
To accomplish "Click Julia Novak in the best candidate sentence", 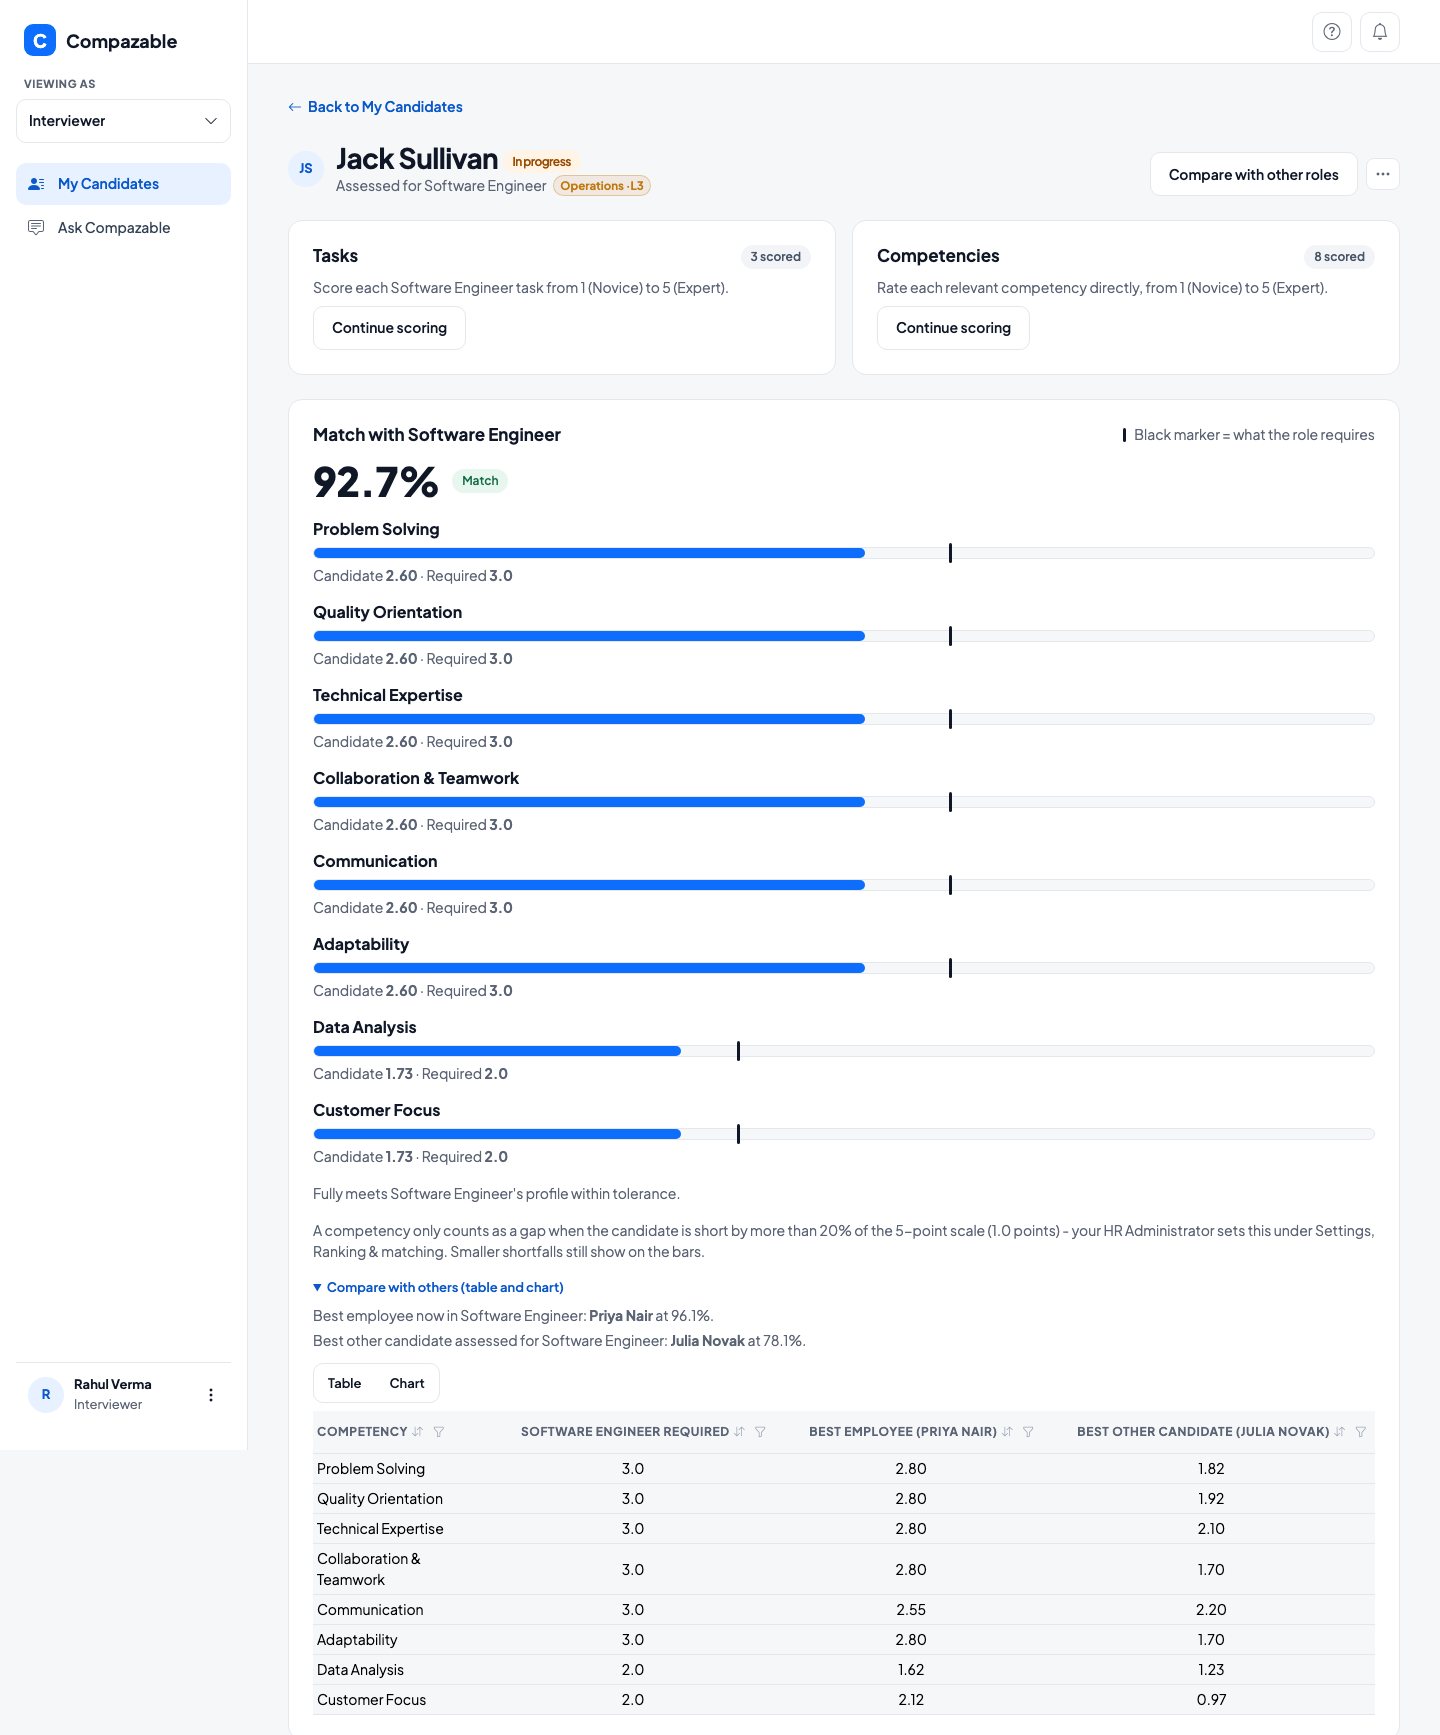I will click(x=707, y=1341).
